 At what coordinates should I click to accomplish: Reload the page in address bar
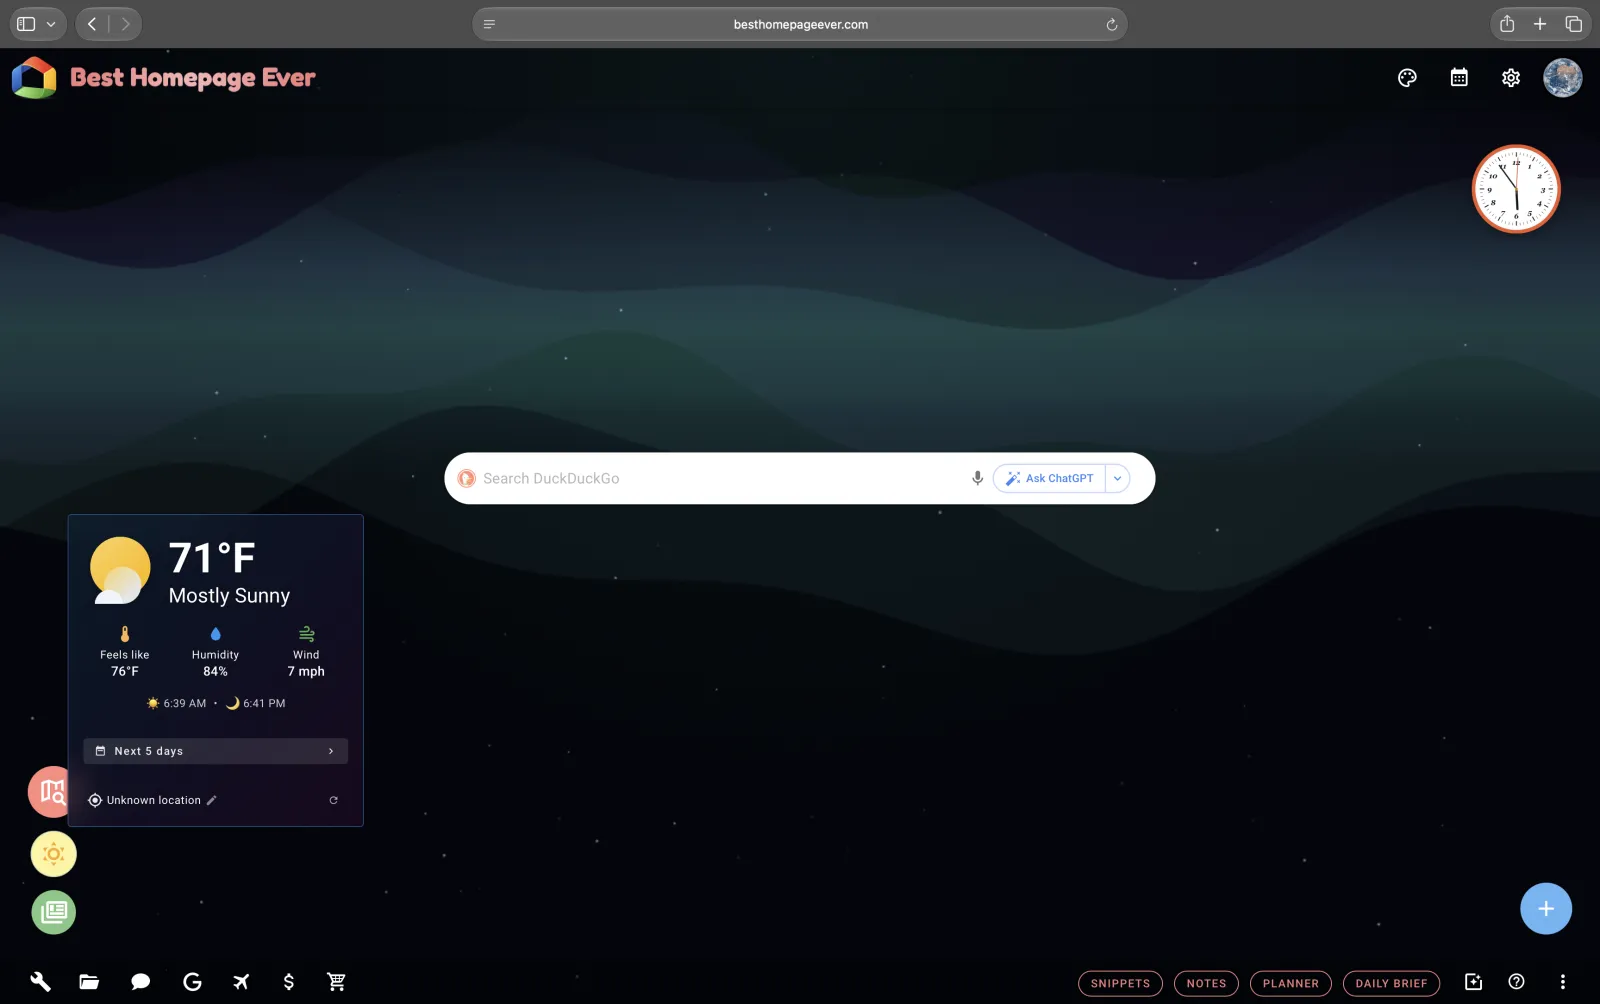point(1111,25)
